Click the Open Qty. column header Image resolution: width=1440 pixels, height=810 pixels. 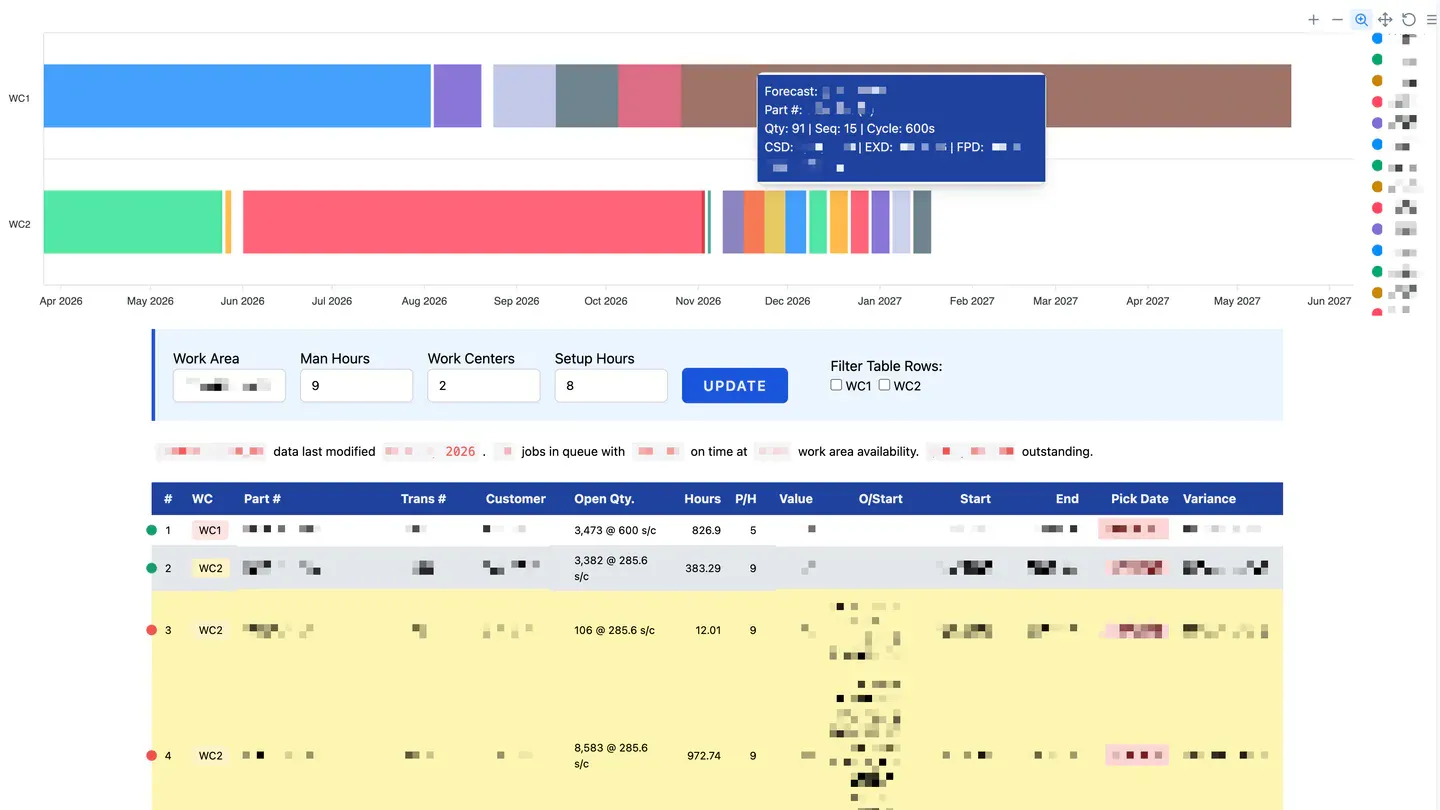click(x=604, y=499)
